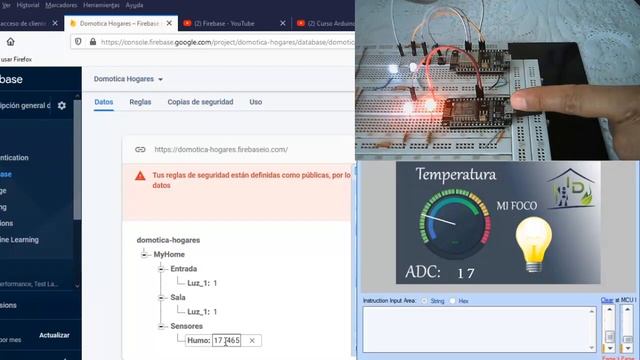Viewport: 640px width, 360px height.
Task: Open project settings gear icon
Action: click(62, 106)
